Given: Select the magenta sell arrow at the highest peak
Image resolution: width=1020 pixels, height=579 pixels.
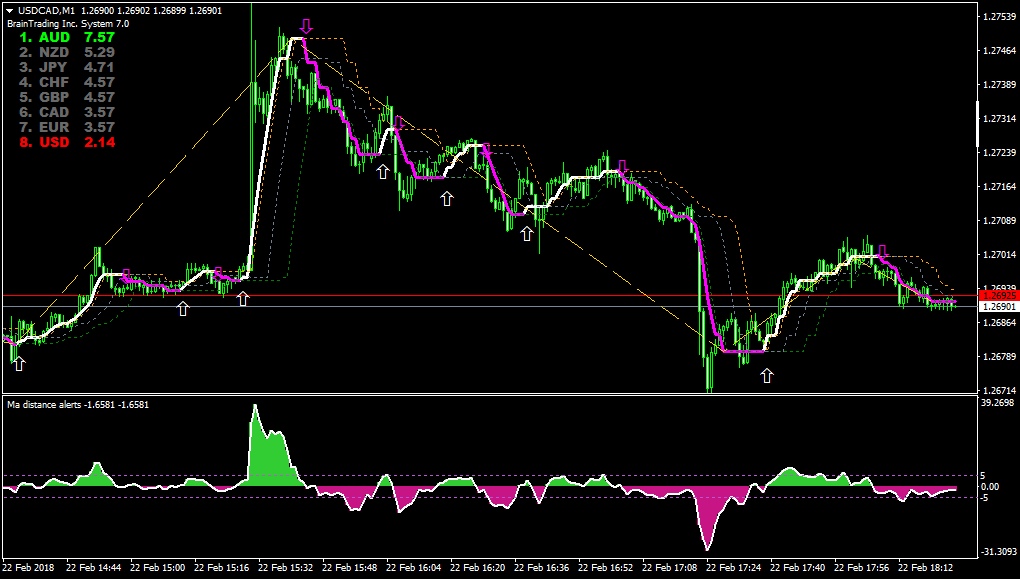Looking at the screenshot, I should 306,27.
